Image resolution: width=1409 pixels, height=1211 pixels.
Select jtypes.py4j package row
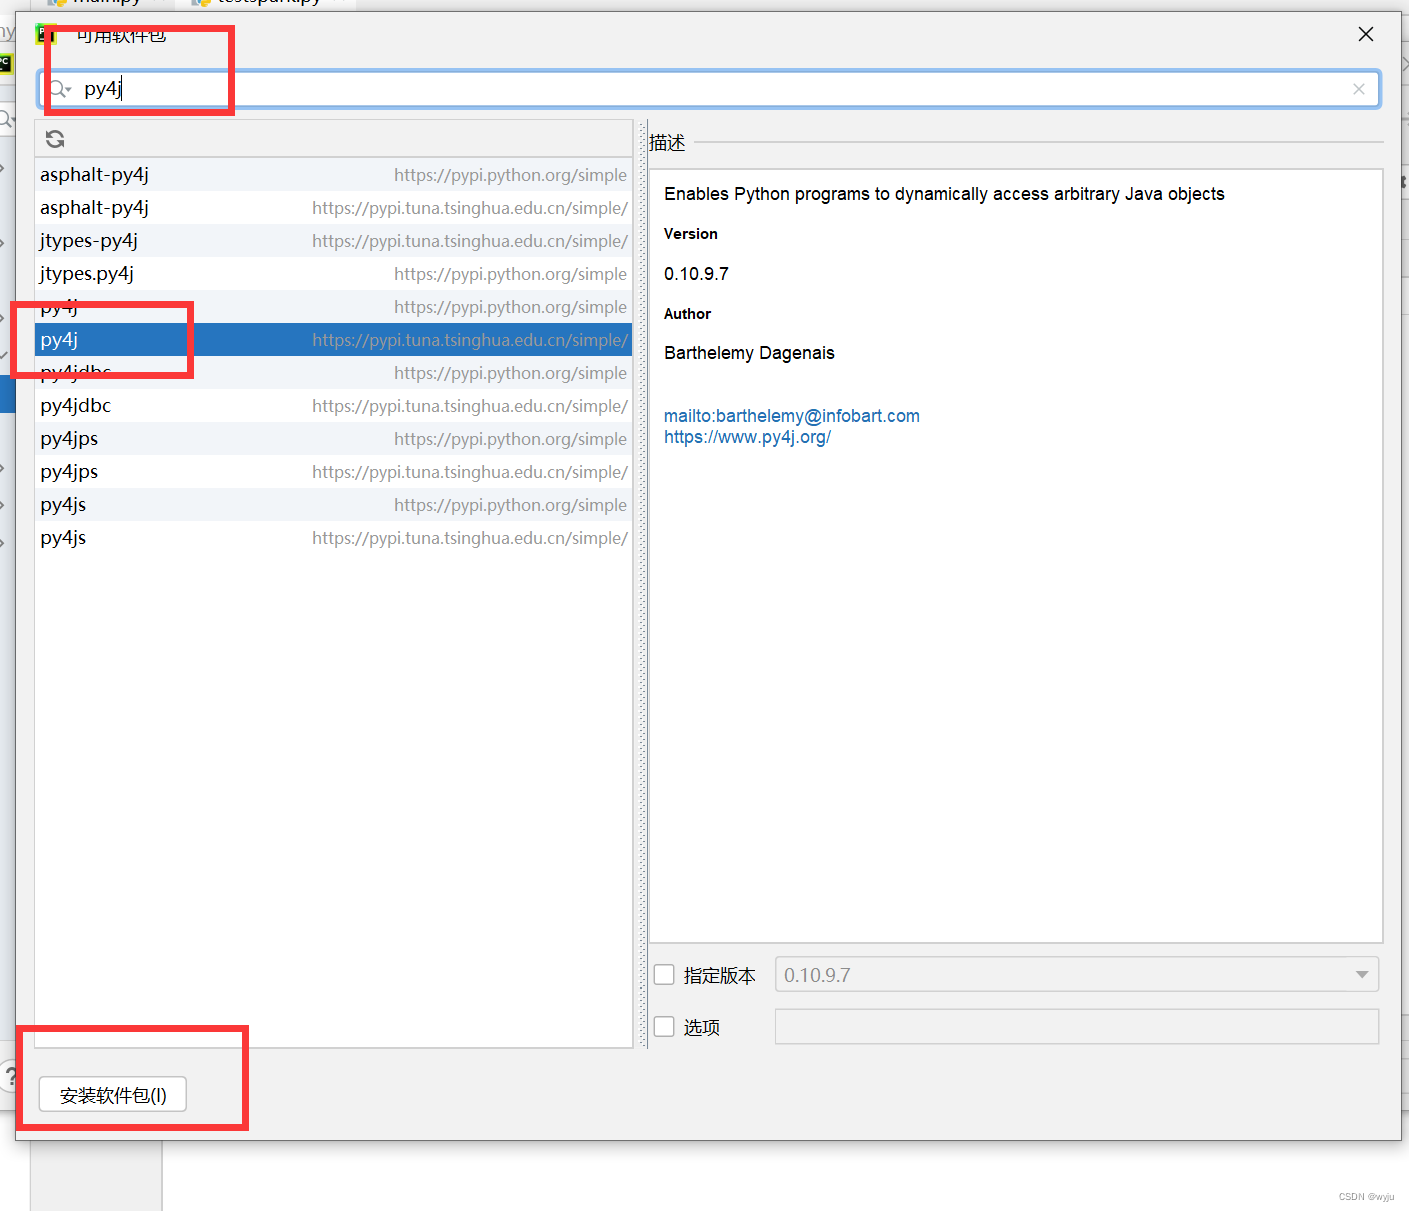(334, 273)
